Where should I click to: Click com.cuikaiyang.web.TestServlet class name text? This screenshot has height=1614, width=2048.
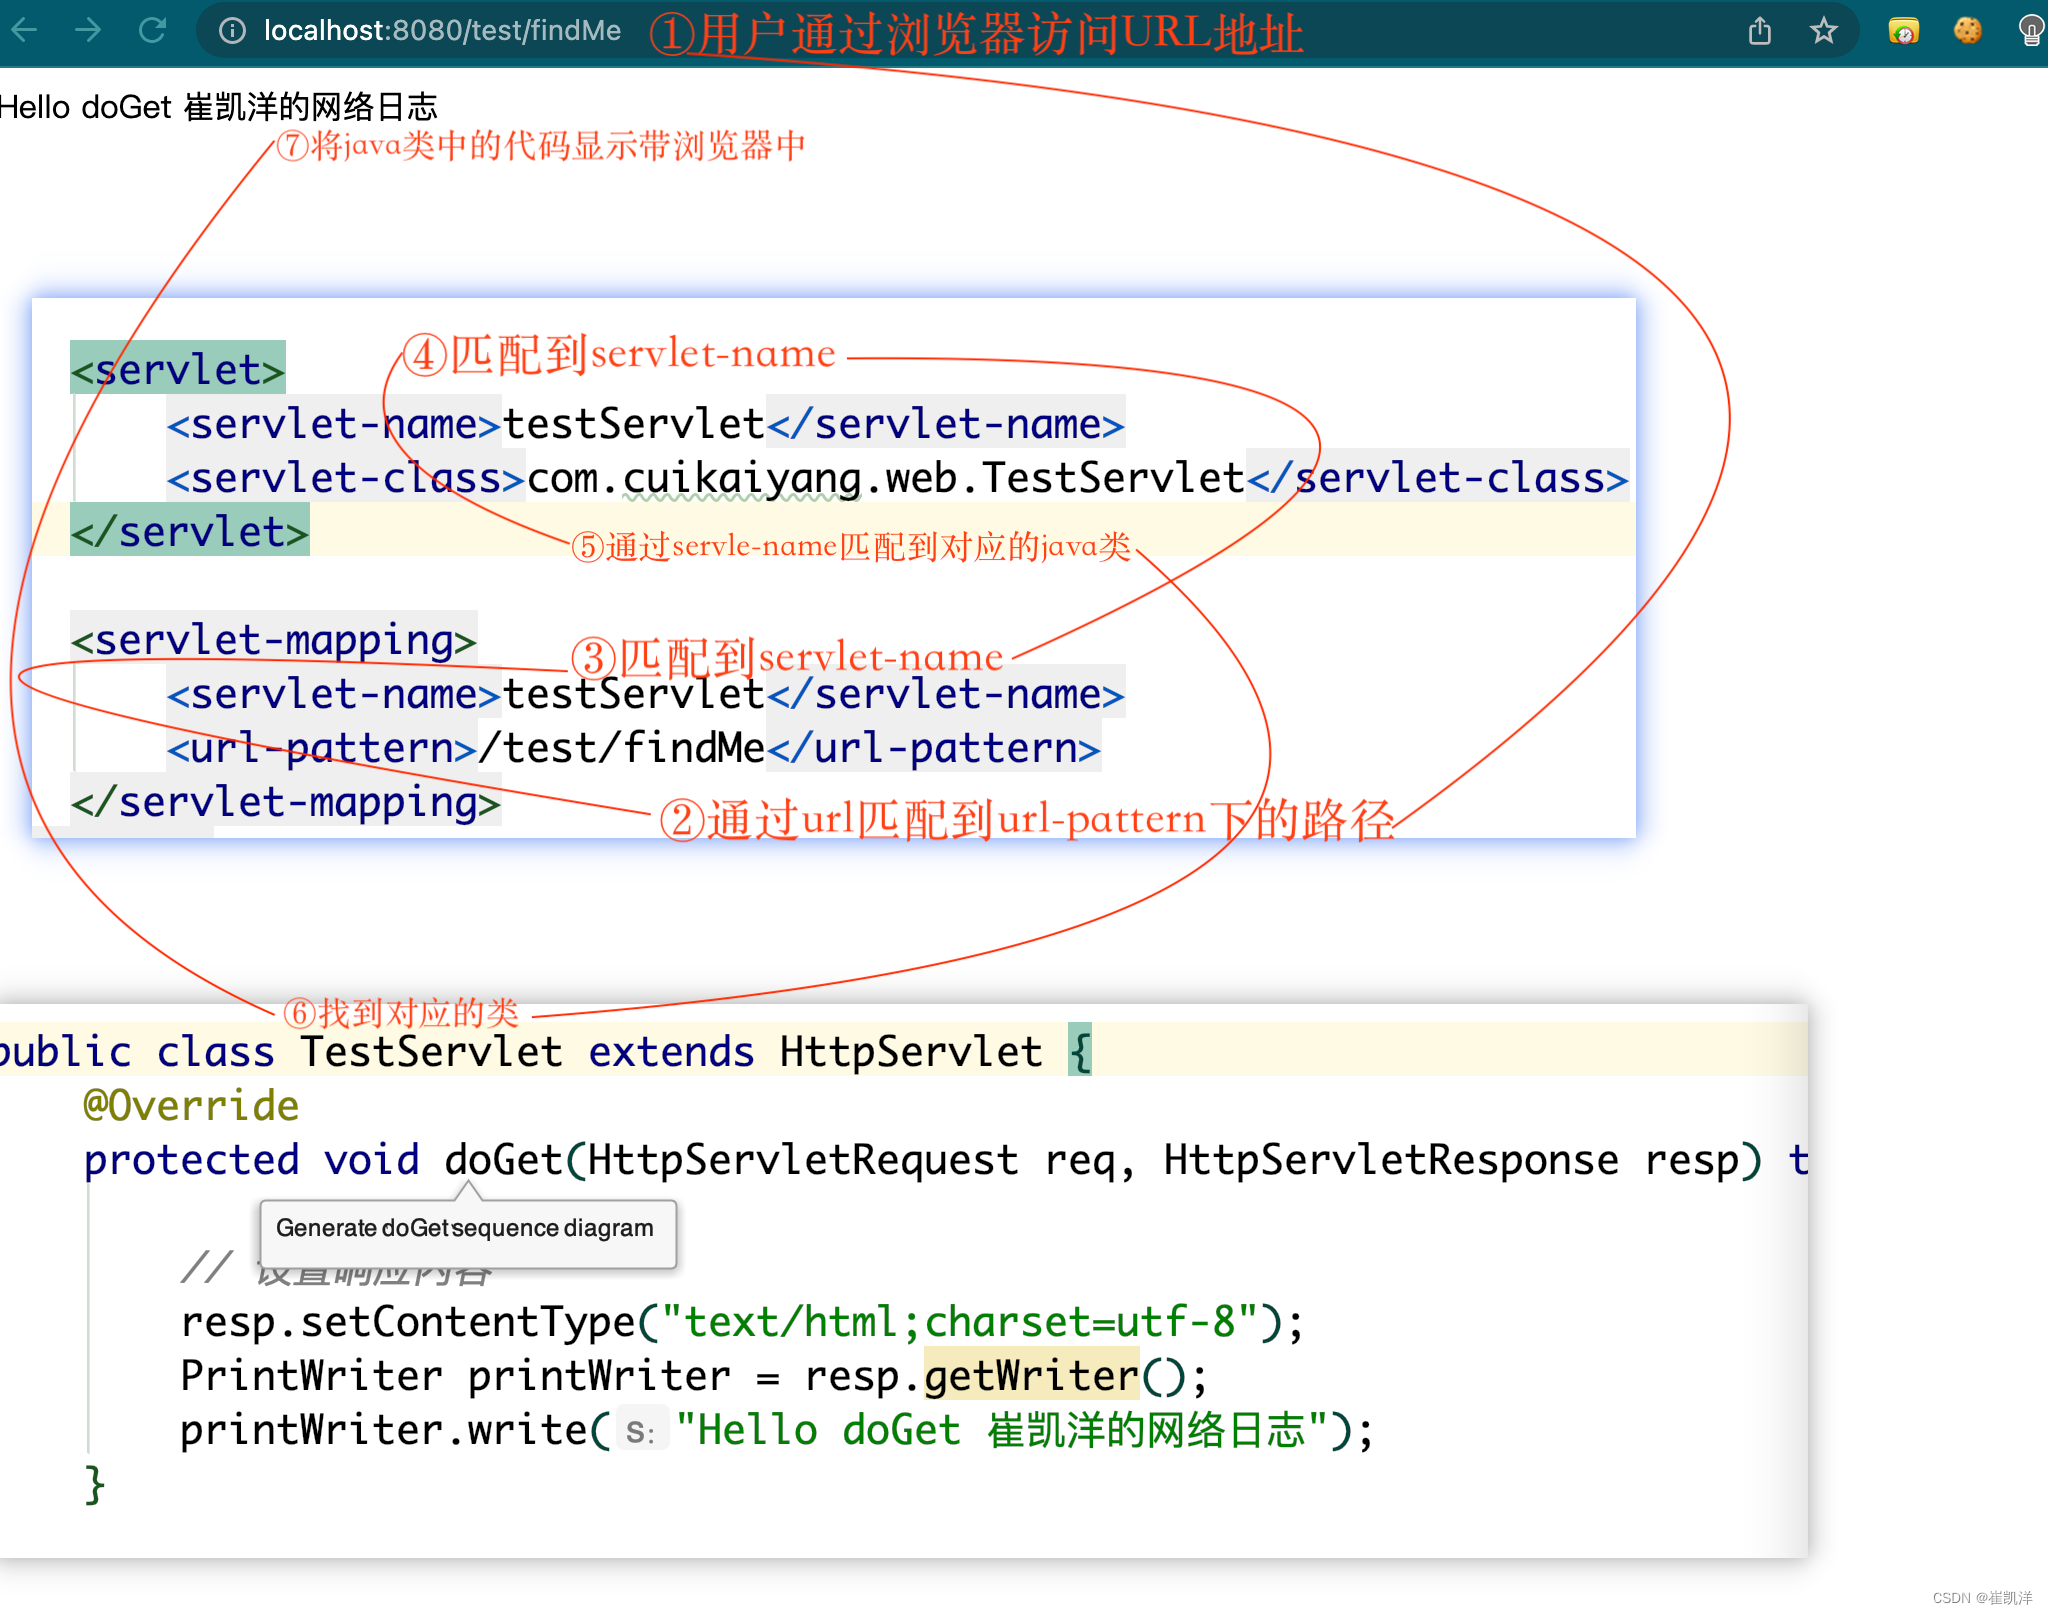tap(885, 478)
